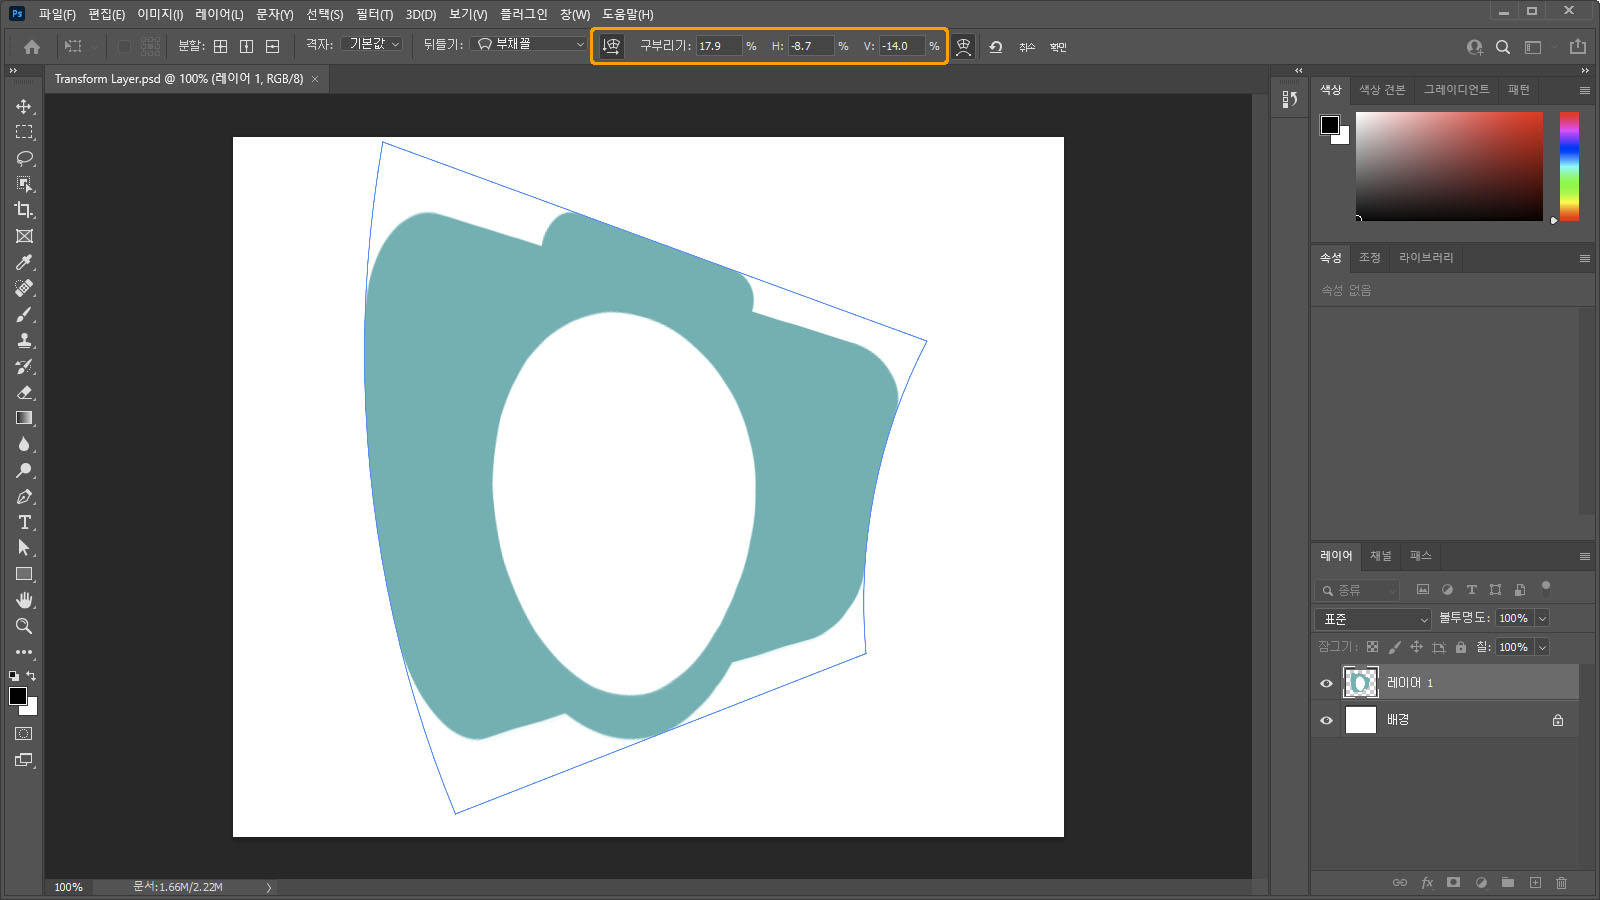Open the blend mode 표준 dropdown
The width and height of the screenshot is (1600, 900).
tap(1373, 619)
